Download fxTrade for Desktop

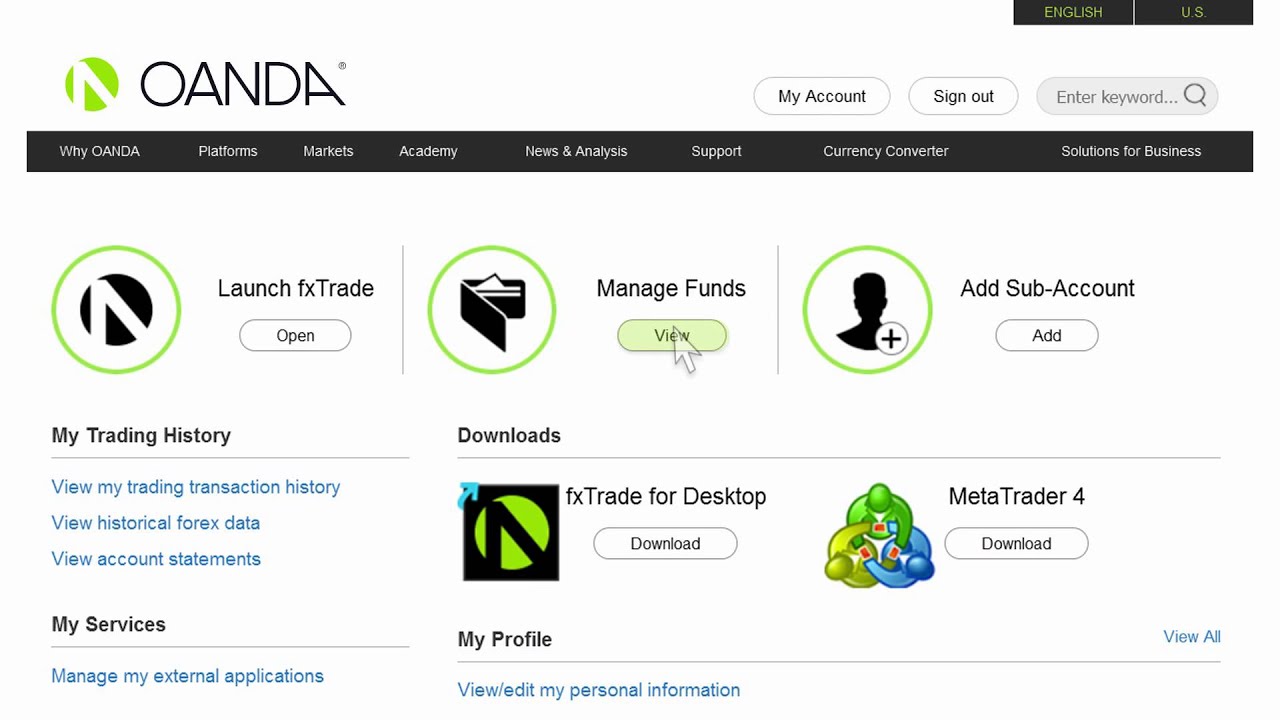point(665,543)
